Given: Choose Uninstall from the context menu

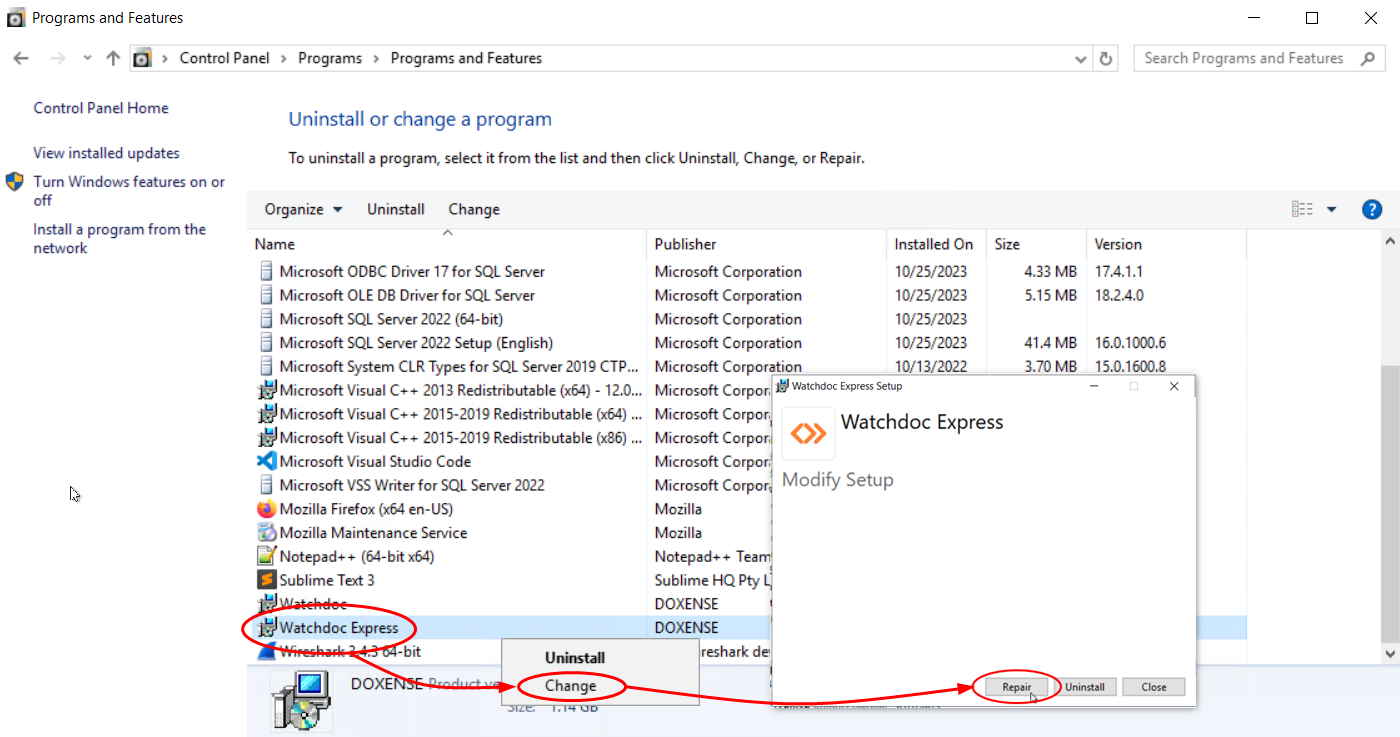Looking at the screenshot, I should tap(575, 658).
